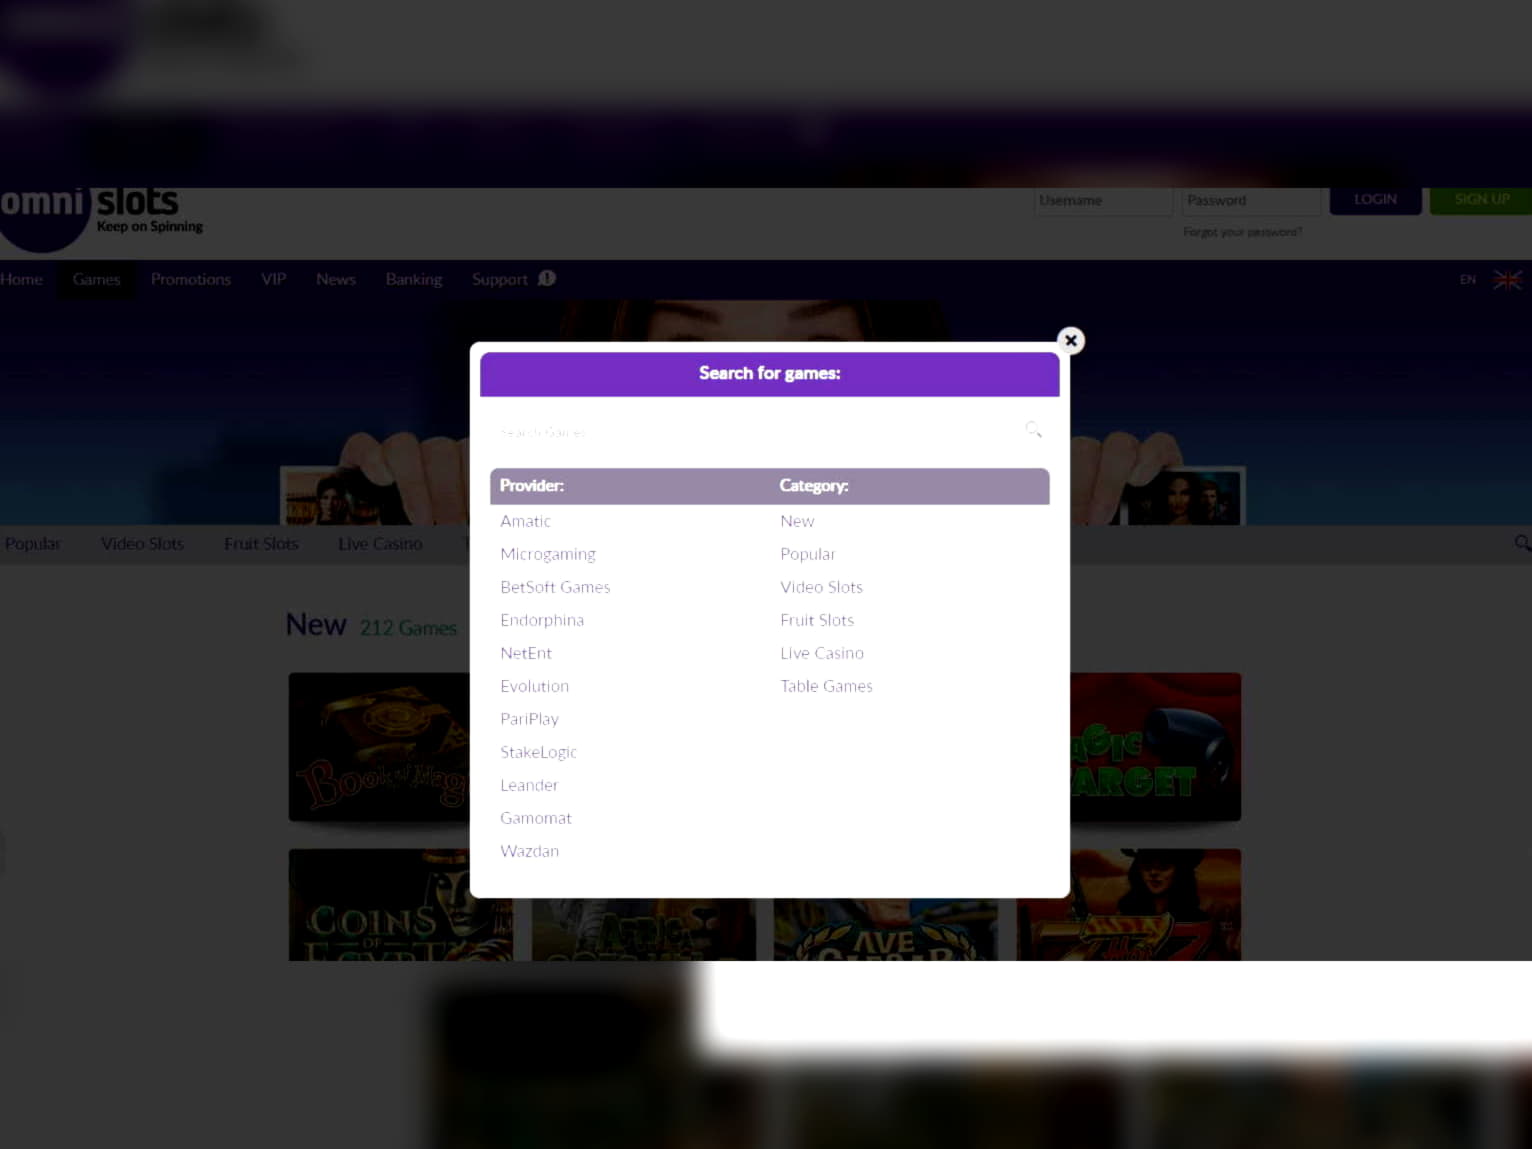Open the Banking menu item
Image resolution: width=1532 pixels, height=1149 pixels.
pyautogui.click(x=414, y=279)
